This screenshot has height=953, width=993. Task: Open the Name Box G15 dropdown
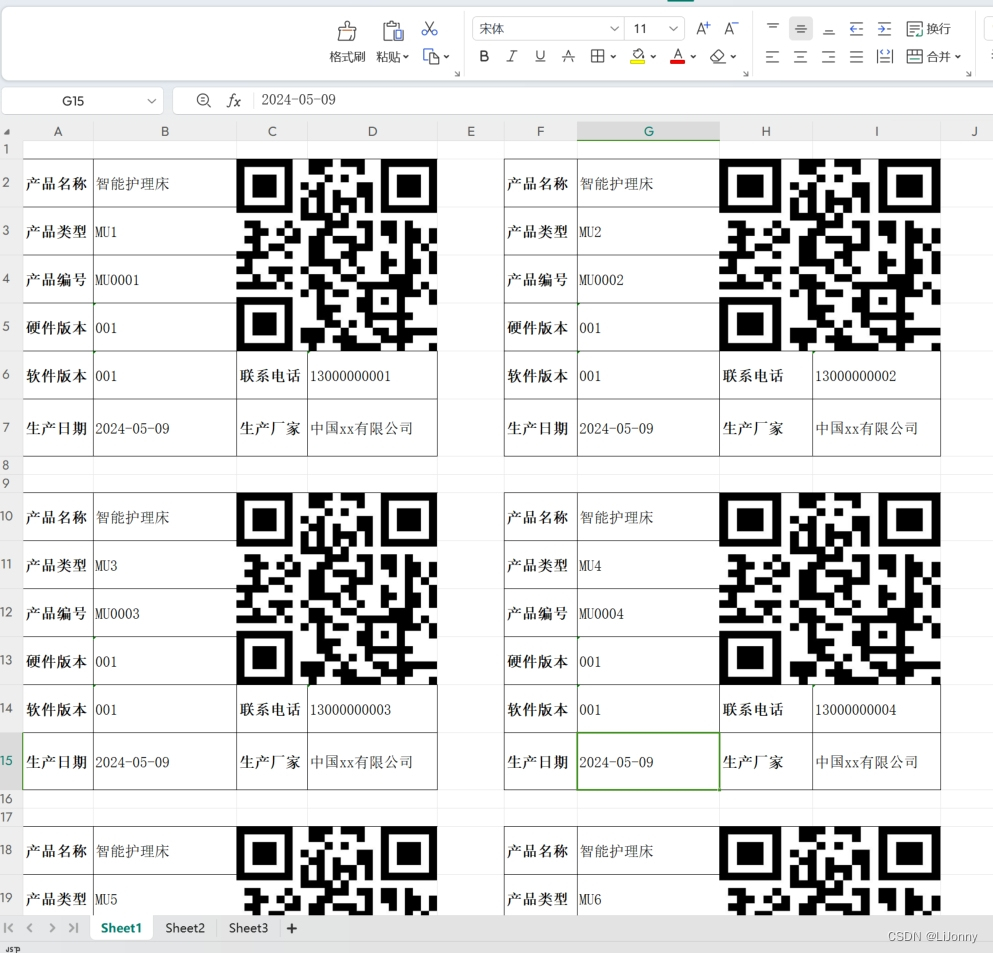151,101
